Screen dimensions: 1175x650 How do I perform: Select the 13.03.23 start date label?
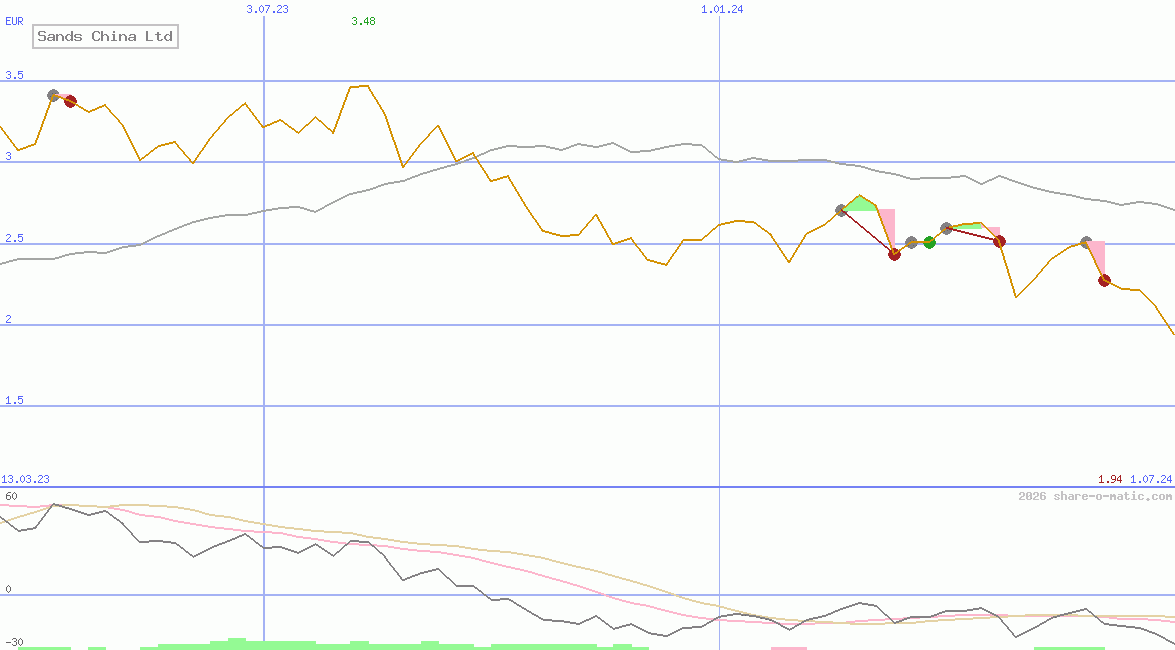pos(26,479)
